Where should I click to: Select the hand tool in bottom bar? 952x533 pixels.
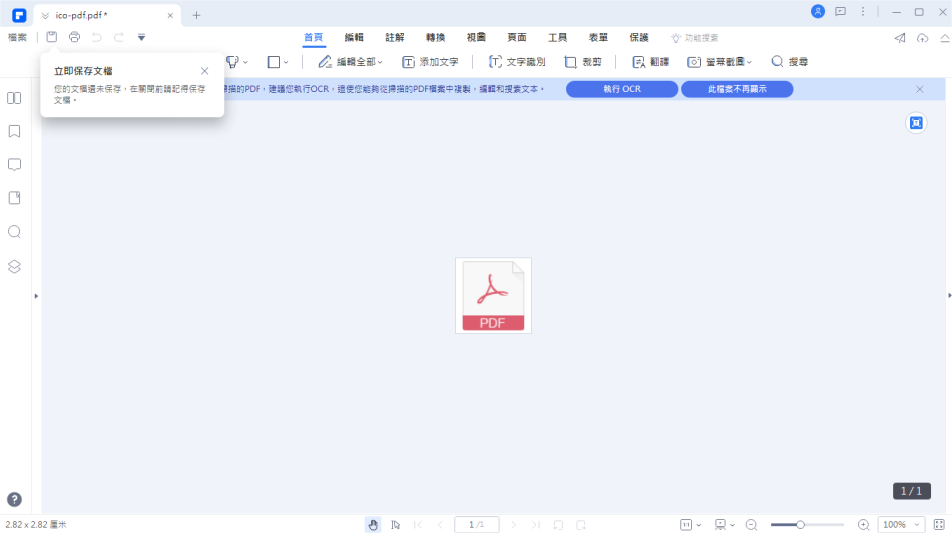click(373, 524)
